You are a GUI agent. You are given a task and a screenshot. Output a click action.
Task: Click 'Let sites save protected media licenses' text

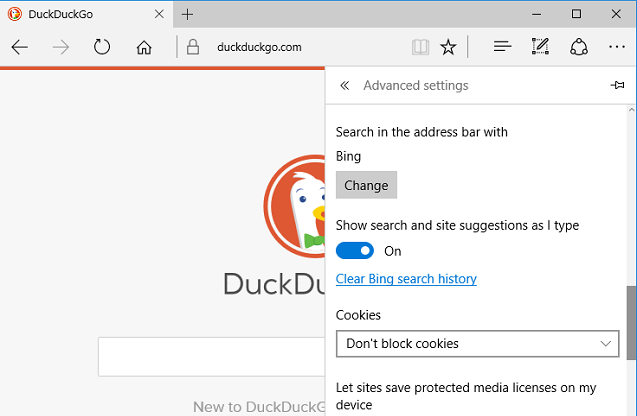(466, 396)
